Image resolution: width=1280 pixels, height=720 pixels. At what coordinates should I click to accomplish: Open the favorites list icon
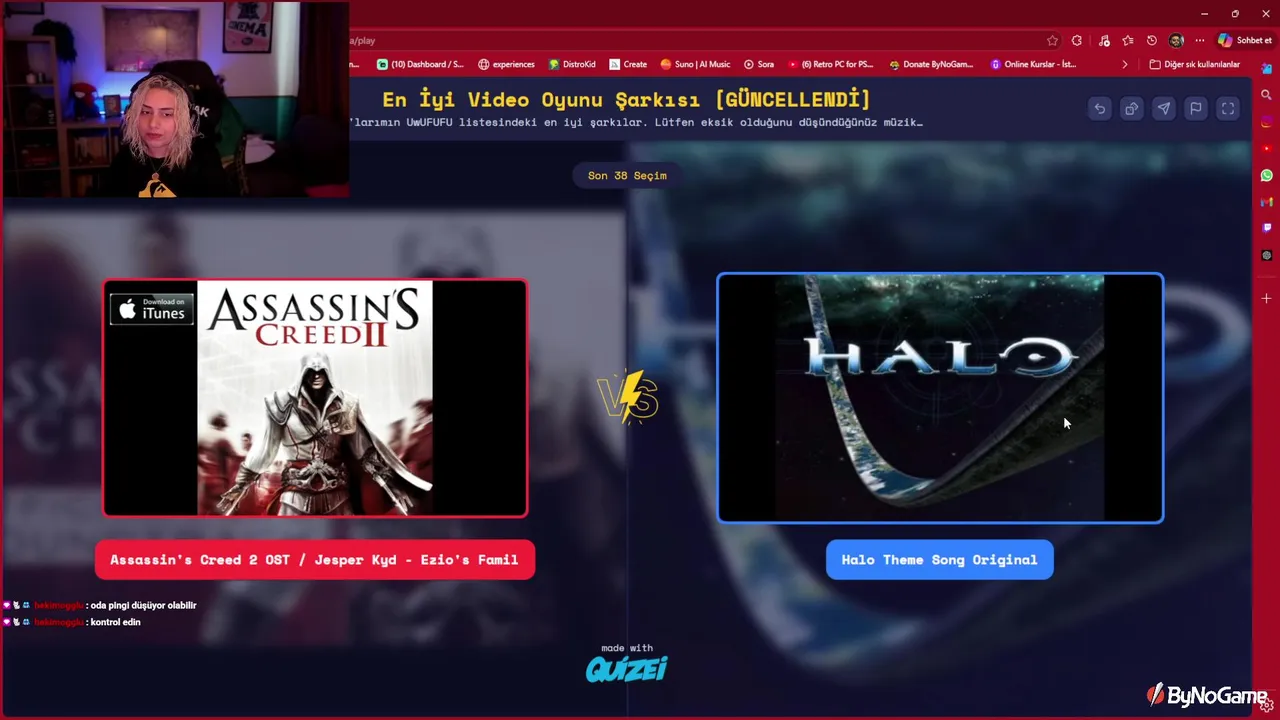(1128, 41)
